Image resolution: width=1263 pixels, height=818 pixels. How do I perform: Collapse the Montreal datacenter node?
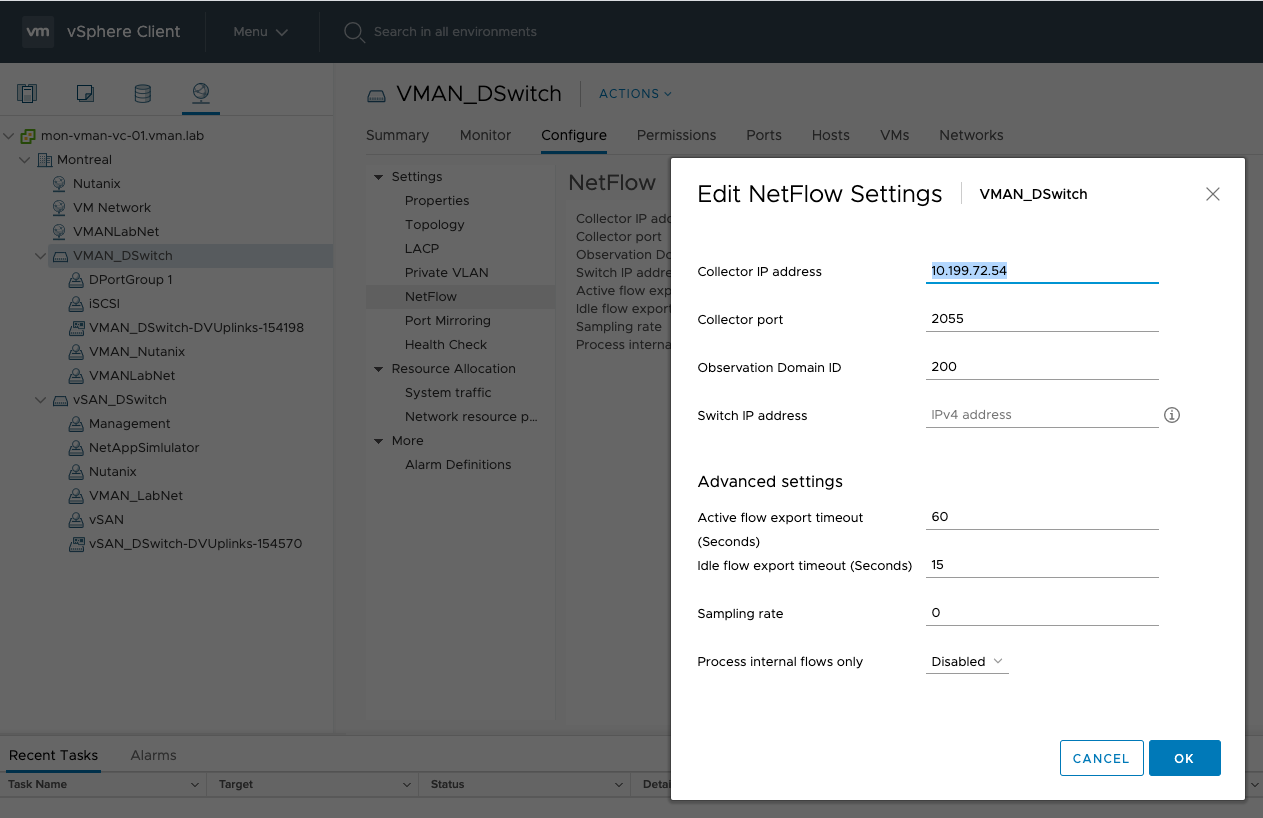coord(25,159)
